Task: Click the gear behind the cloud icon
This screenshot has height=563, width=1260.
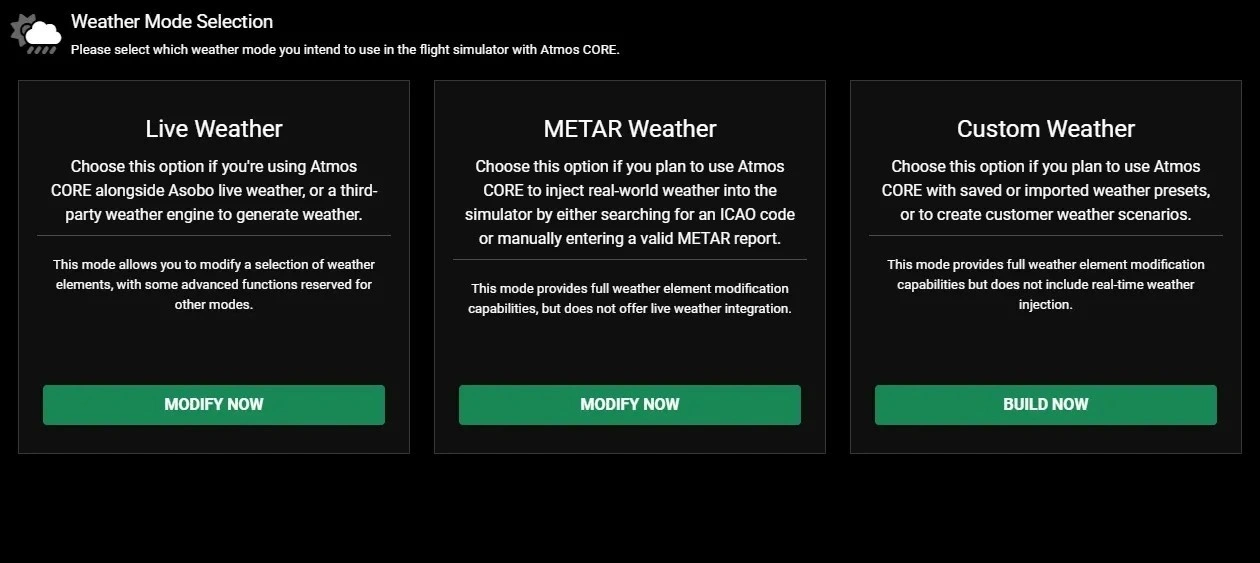Action: 20,27
